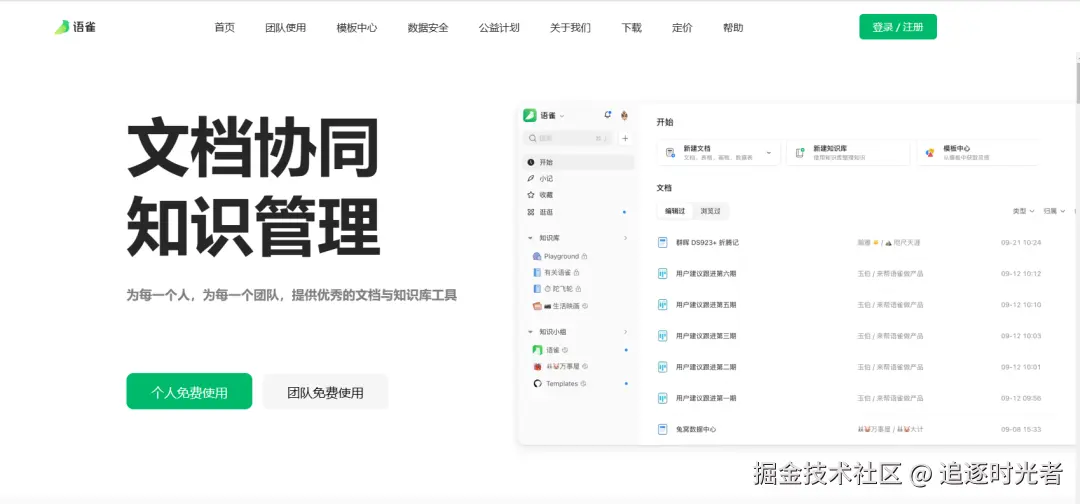The height and width of the screenshot is (504, 1080).
Task: Click the green group icon beside 语雀 under 知识小组
Action: 538,350
